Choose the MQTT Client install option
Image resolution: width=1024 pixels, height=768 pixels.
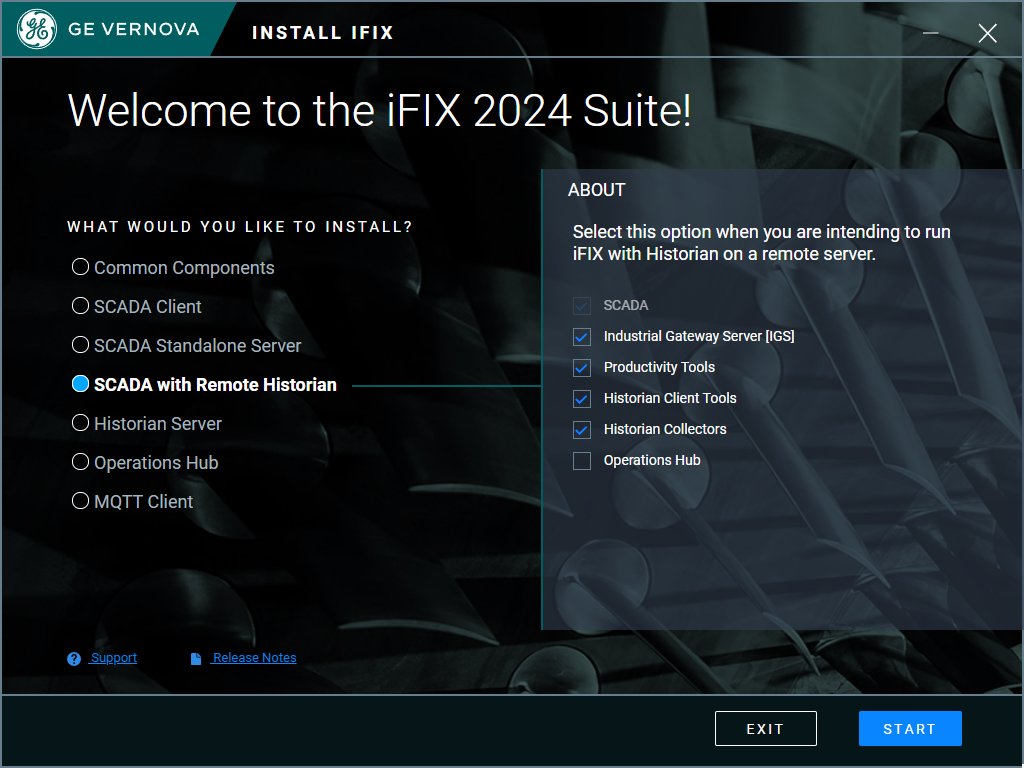(x=80, y=501)
